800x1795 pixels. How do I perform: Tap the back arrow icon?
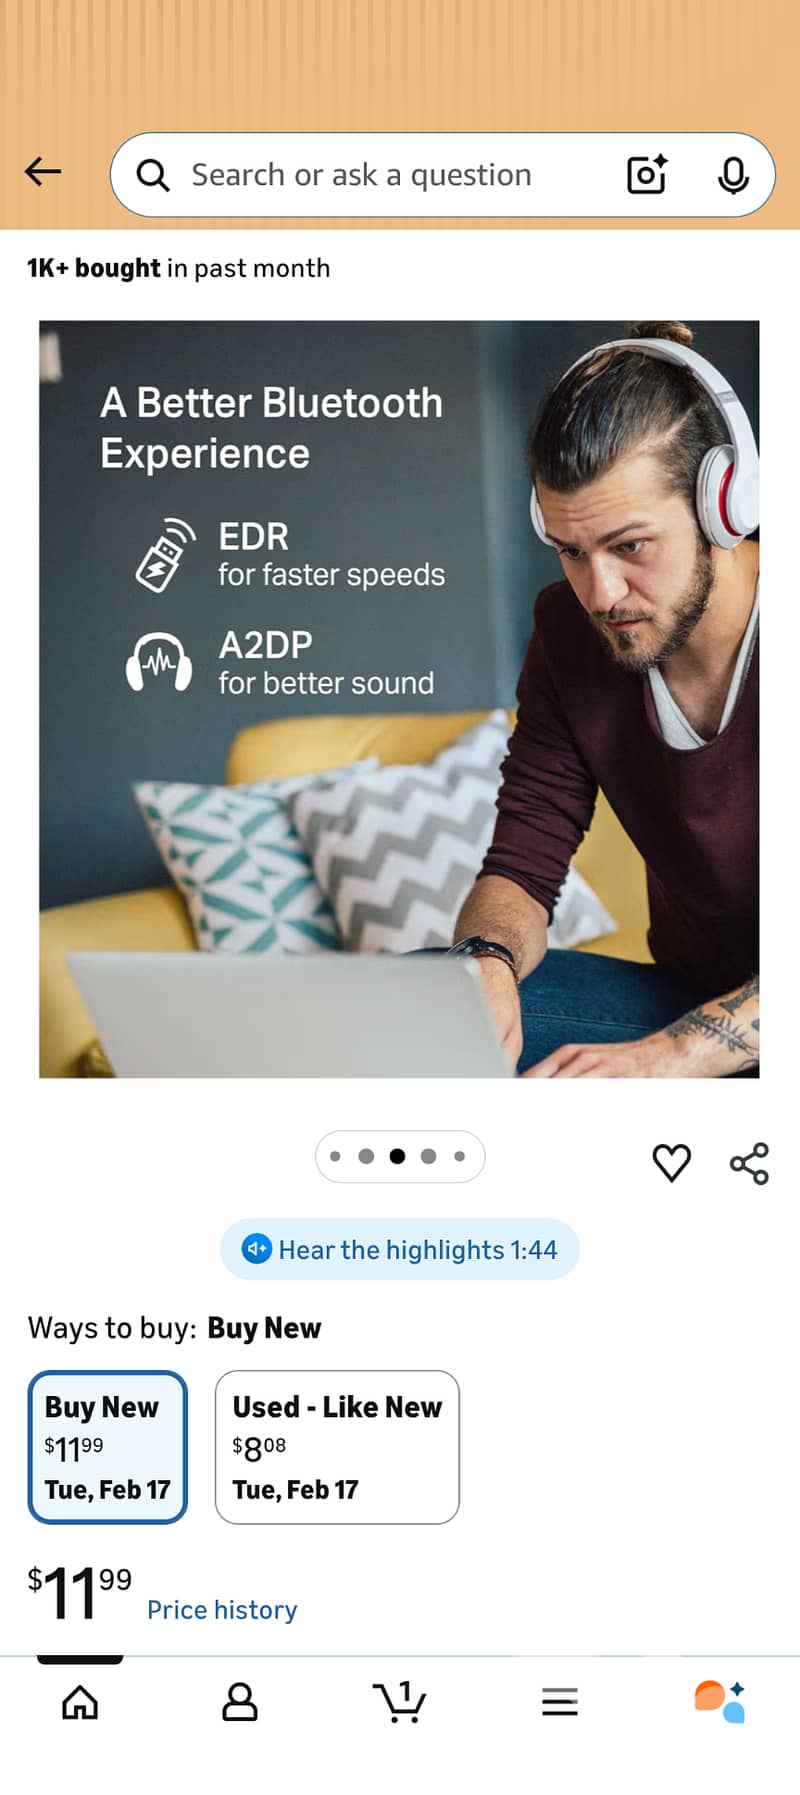[x=43, y=172]
